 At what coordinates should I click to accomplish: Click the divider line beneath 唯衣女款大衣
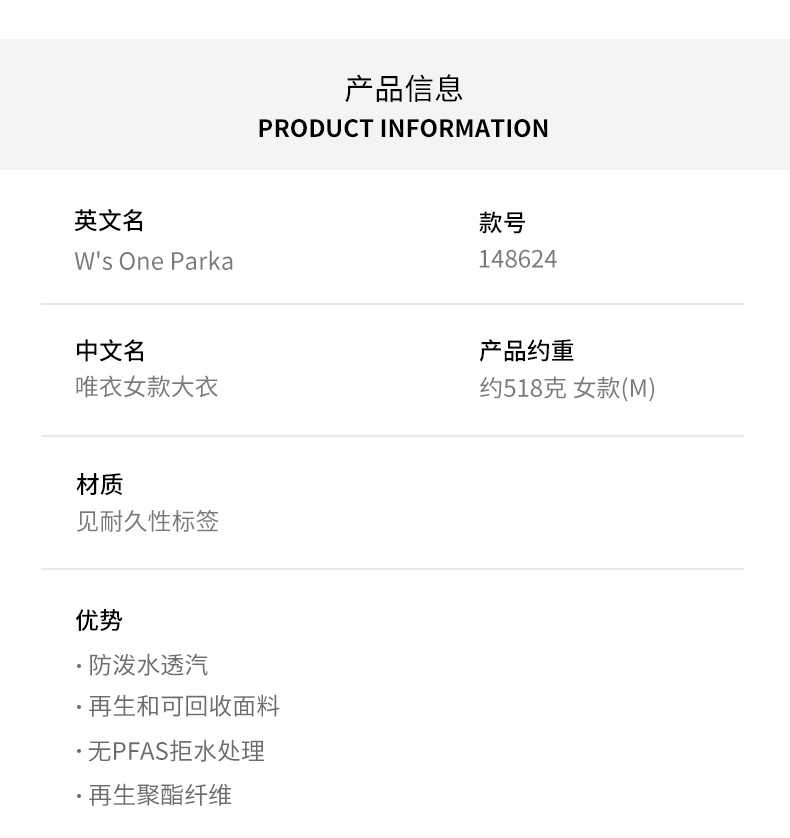[392, 436]
